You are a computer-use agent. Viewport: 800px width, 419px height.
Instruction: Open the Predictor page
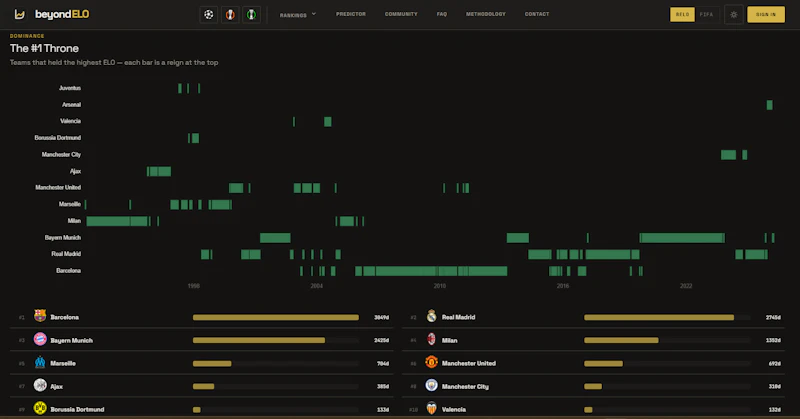(351, 14)
